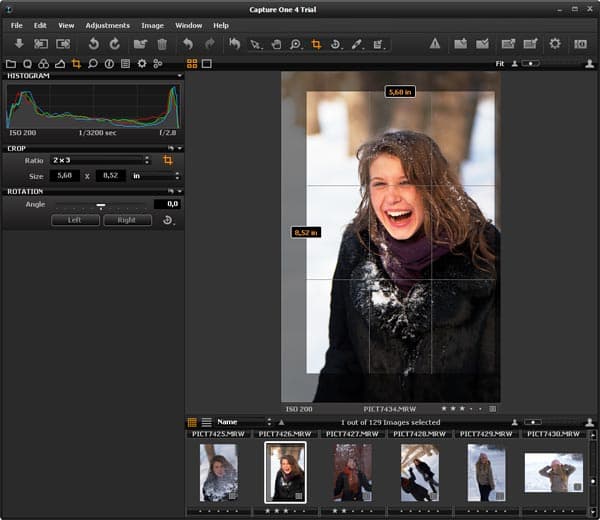Image resolution: width=600 pixels, height=520 pixels.
Task: Select the Pan hand cursor tool
Action: click(276, 44)
